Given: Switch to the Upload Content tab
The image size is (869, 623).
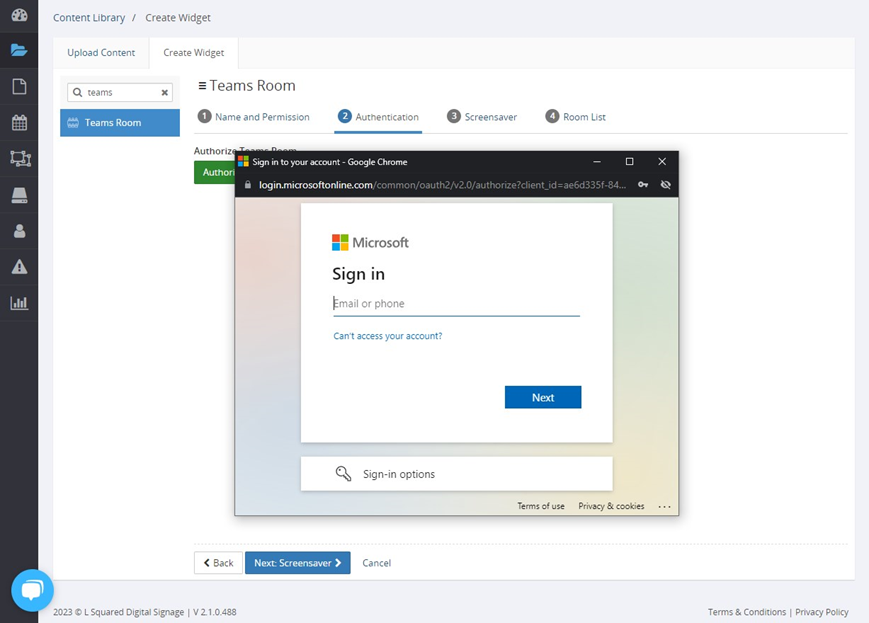Looking at the screenshot, I should coord(101,53).
